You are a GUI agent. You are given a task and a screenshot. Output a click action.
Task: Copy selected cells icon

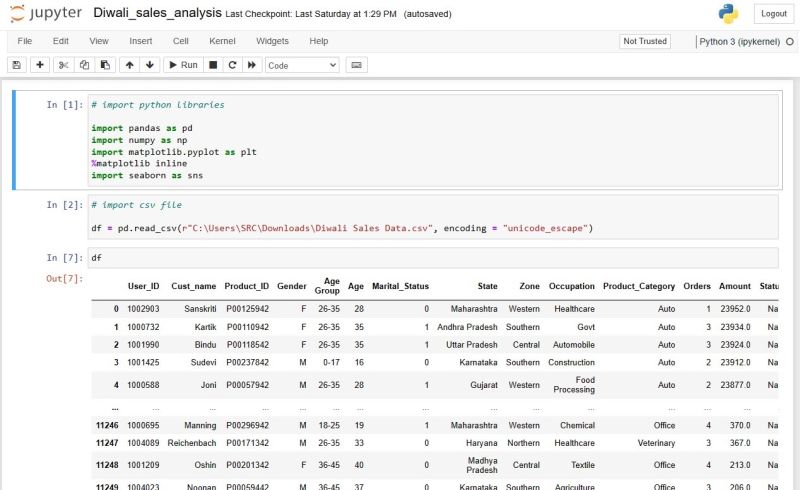click(x=83, y=65)
